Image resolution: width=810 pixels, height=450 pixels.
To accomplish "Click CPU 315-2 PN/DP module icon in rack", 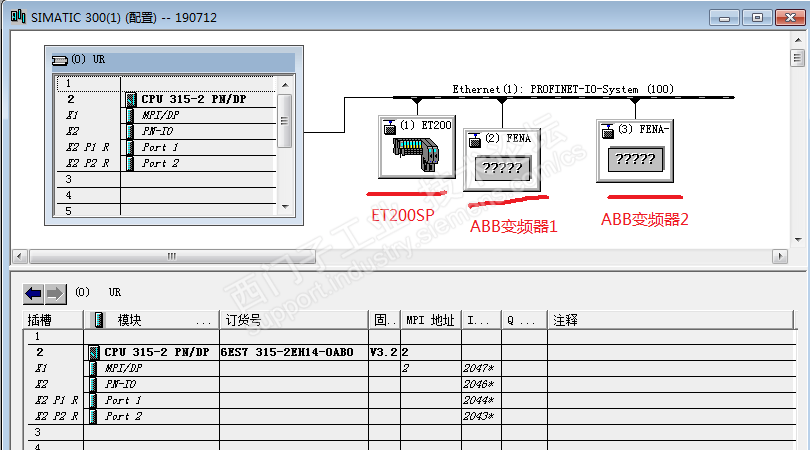I will tap(131, 99).
